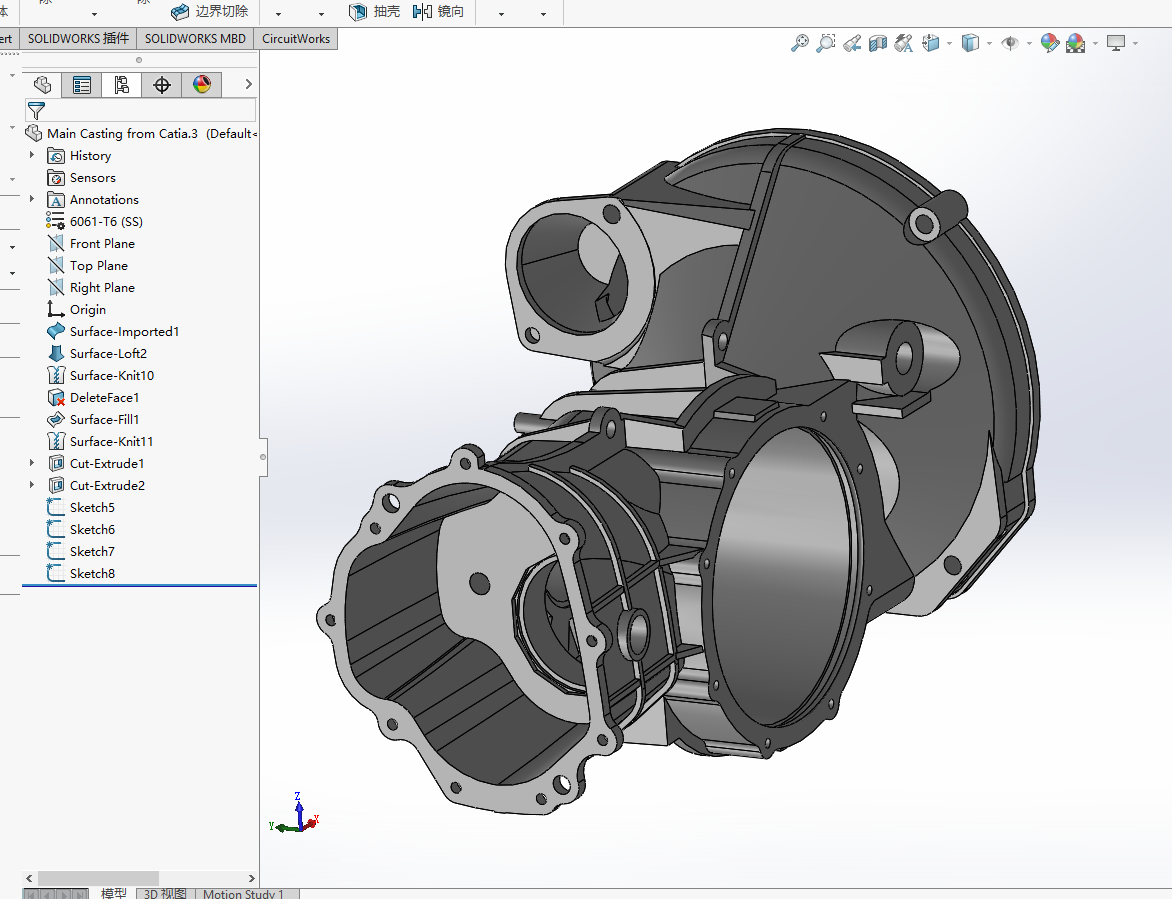Open the Edit Appearance tool

click(1048, 43)
